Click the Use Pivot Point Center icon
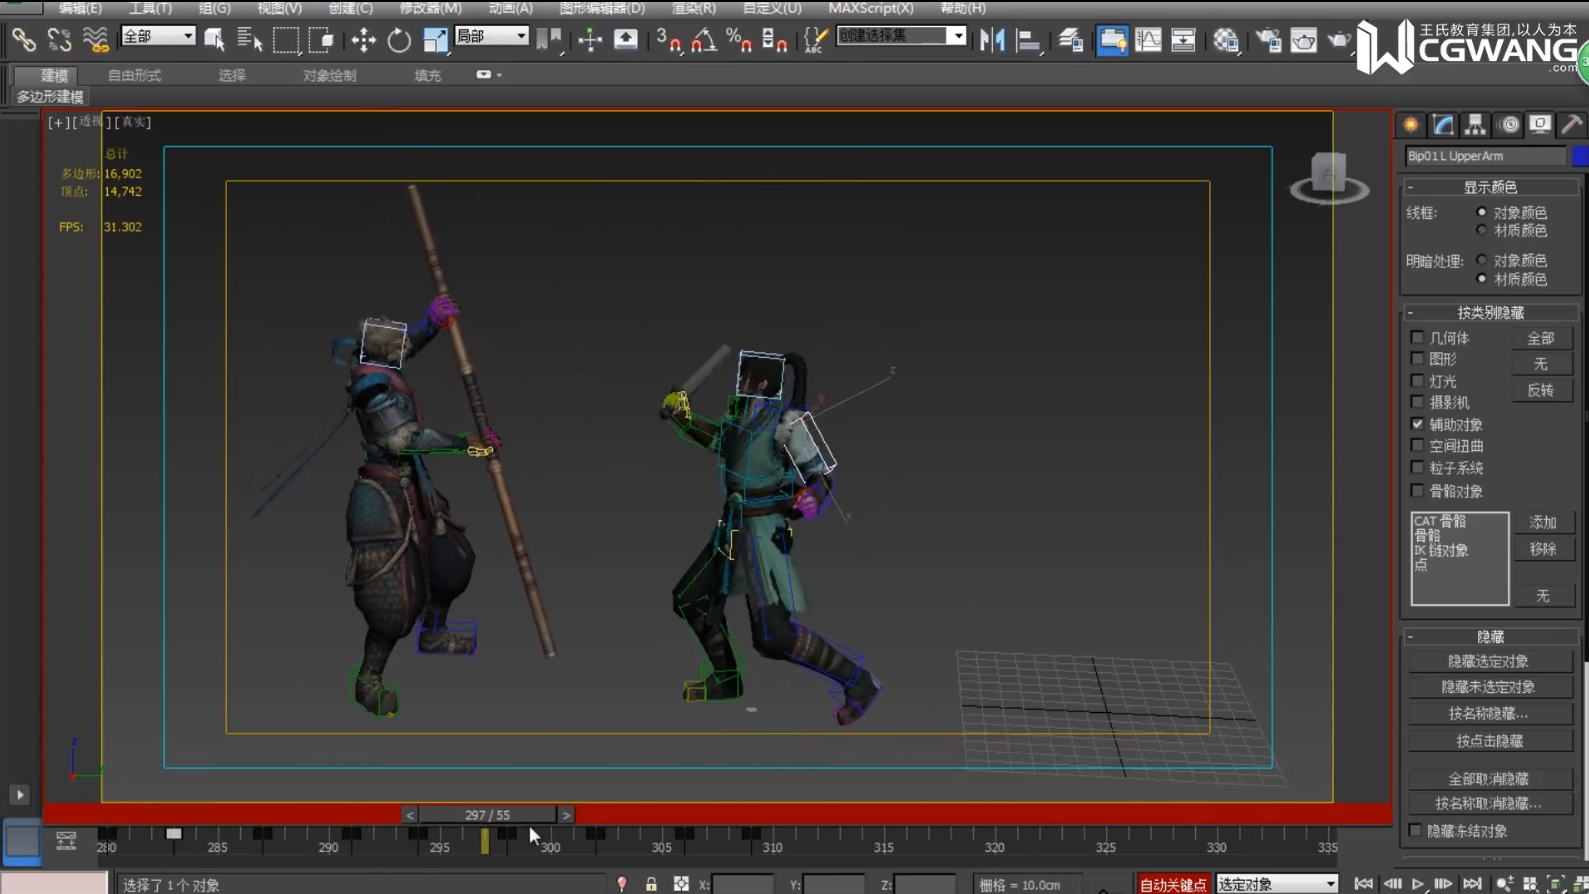The width and height of the screenshot is (1589, 894). (x=548, y=40)
